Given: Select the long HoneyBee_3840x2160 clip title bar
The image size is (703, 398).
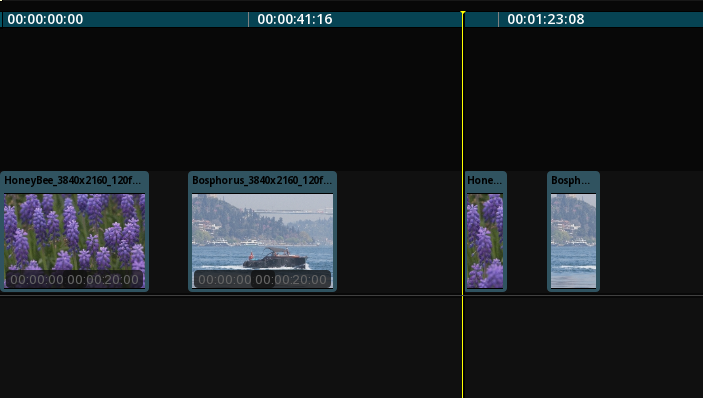Looking at the screenshot, I should [73, 180].
